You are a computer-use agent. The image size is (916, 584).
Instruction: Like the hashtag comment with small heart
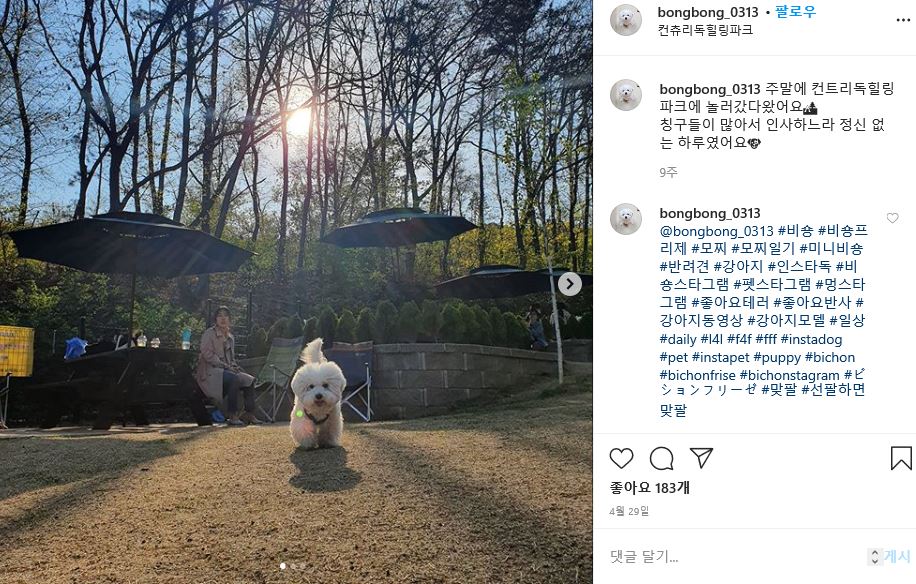[892, 218]
